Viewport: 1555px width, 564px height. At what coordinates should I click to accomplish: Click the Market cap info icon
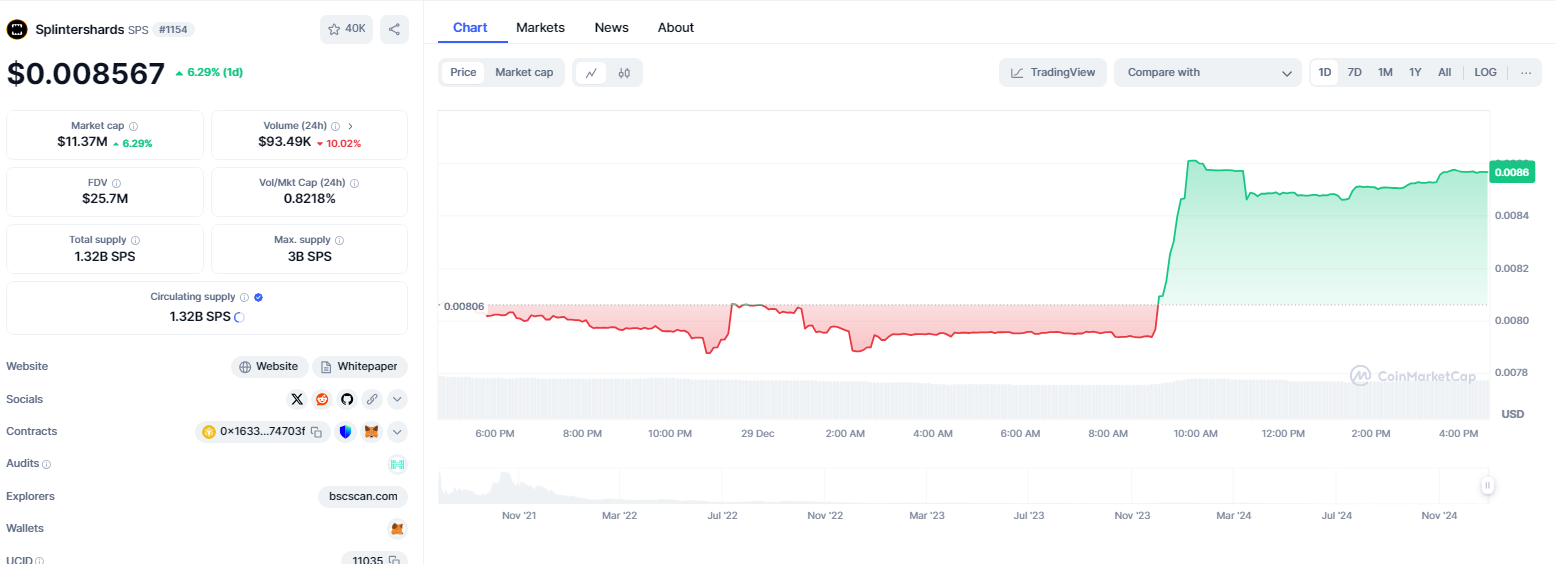tap(133, 126)
